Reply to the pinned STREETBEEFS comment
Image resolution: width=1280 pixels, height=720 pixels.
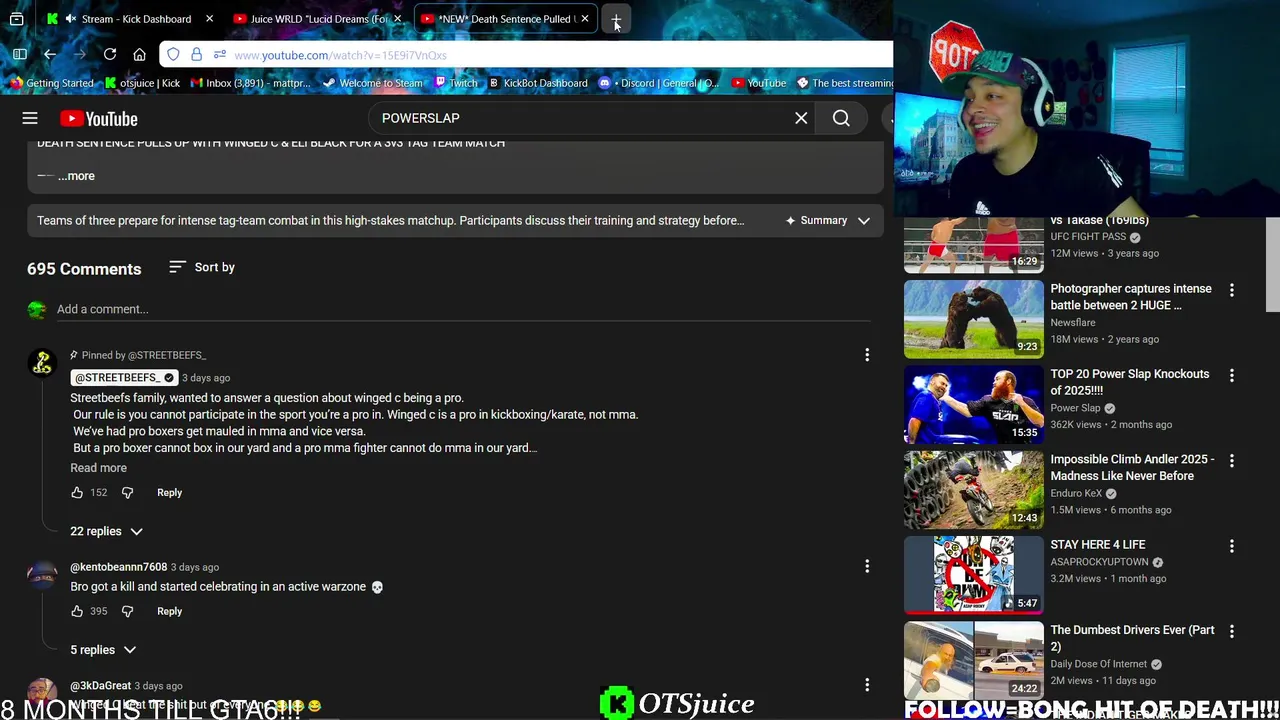(x=169, y=492)
